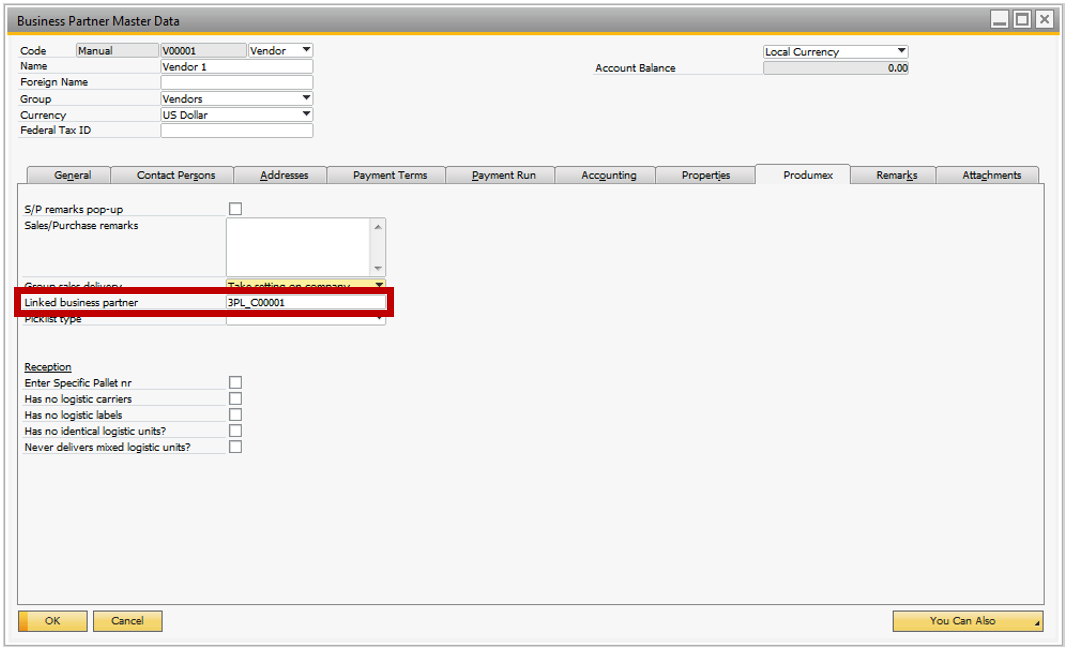Select the Attachments tab
The height and width of the screenshot is (650, 1068).
coord(991,175)
